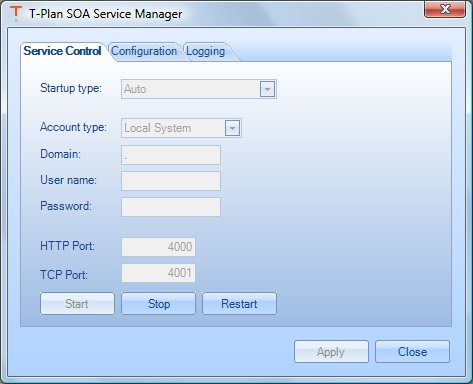Expand the Account type dropdown arrow

232,128
